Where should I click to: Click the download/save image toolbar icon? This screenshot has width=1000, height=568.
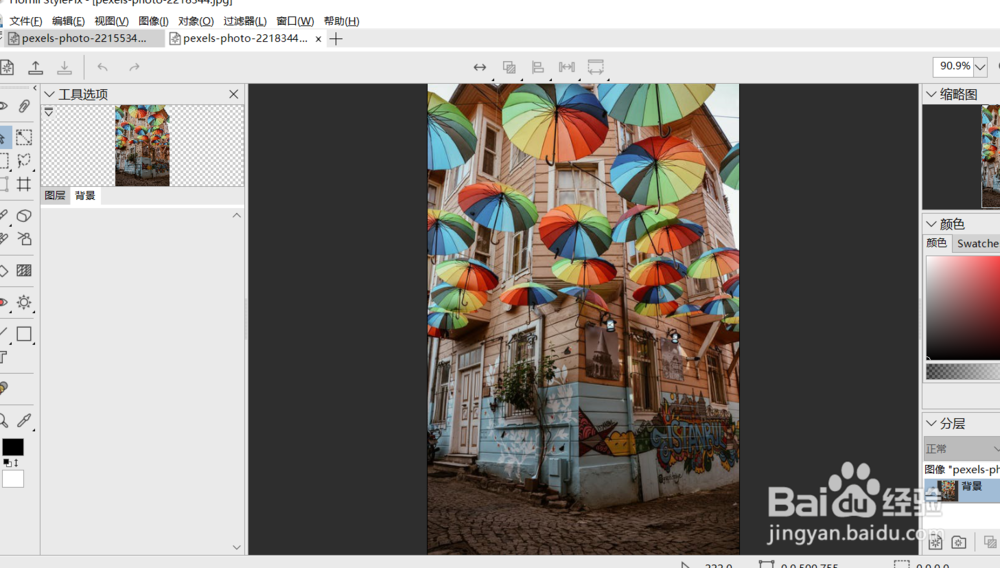64,67
